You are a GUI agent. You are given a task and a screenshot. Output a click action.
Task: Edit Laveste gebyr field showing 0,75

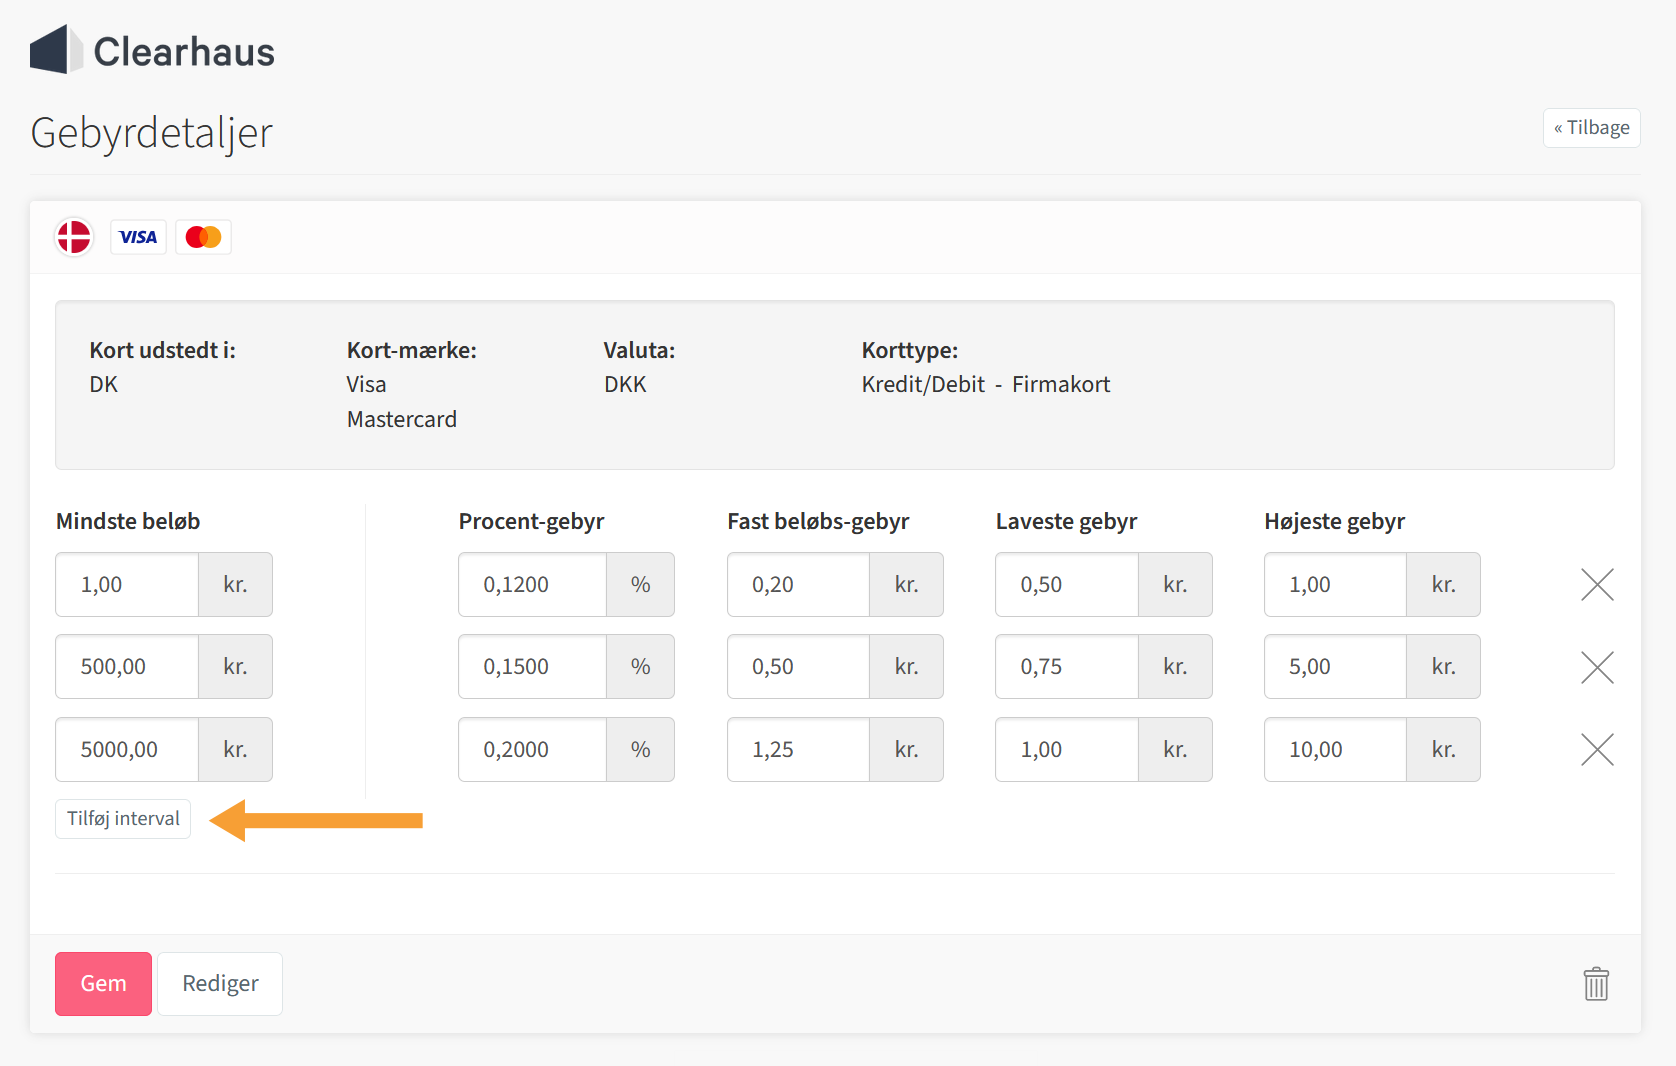point(1067,667)
